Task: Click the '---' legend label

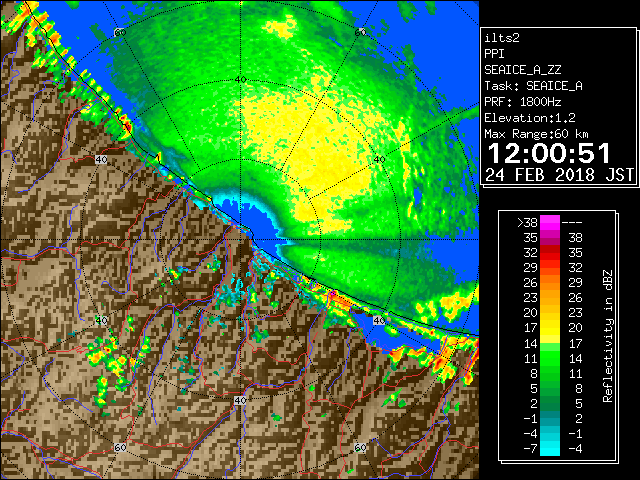Action: pos(572,223)
